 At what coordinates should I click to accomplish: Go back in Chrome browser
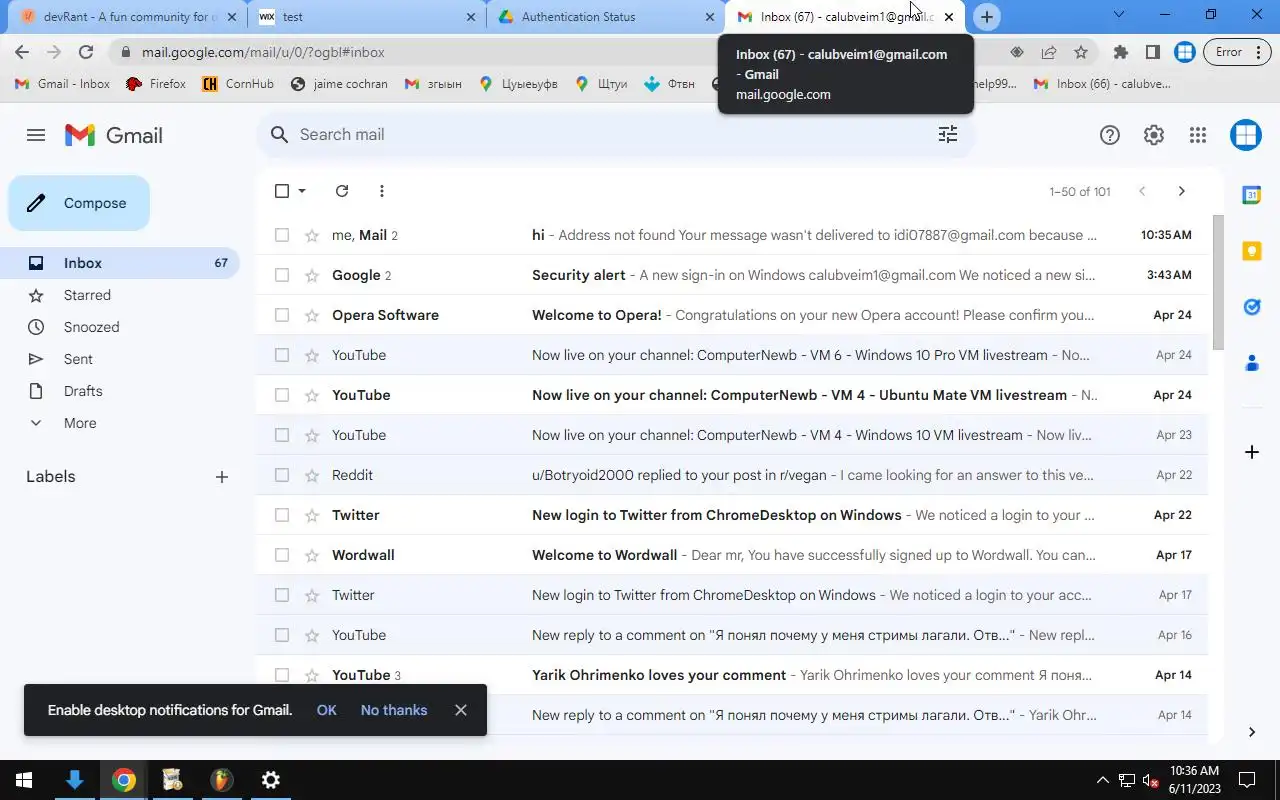click(x=22, y=52)
